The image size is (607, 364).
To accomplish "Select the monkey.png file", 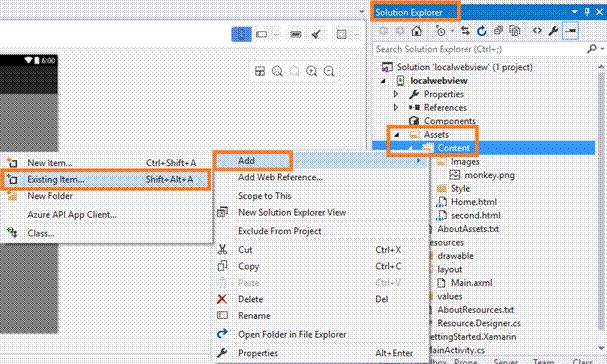I will click(489, 175).
